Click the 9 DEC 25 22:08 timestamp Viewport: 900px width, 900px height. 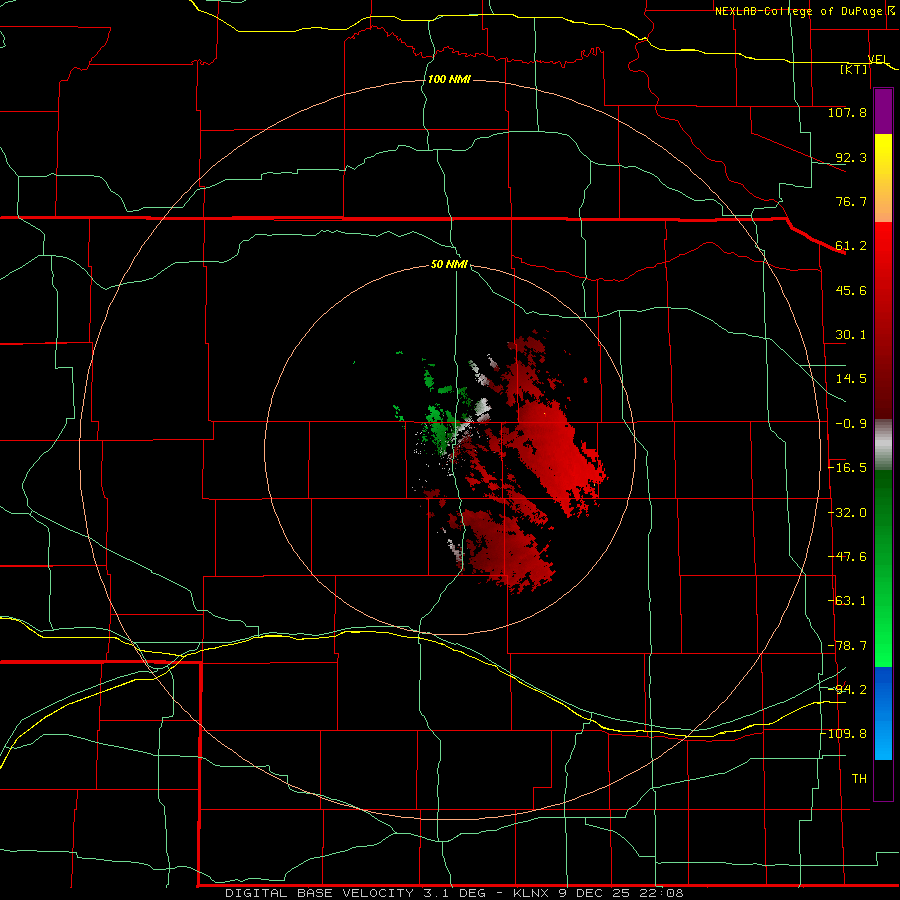coord(621,893)
